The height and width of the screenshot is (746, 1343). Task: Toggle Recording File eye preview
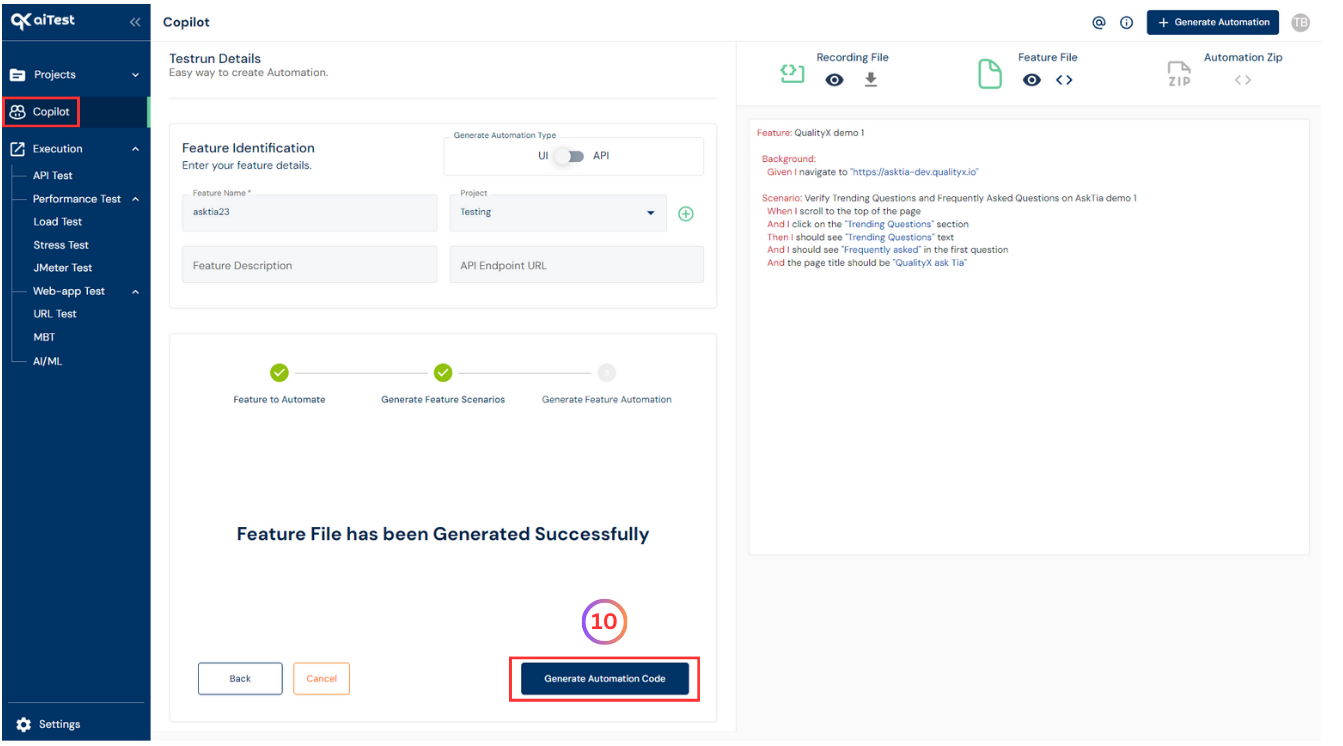point(834,80)
